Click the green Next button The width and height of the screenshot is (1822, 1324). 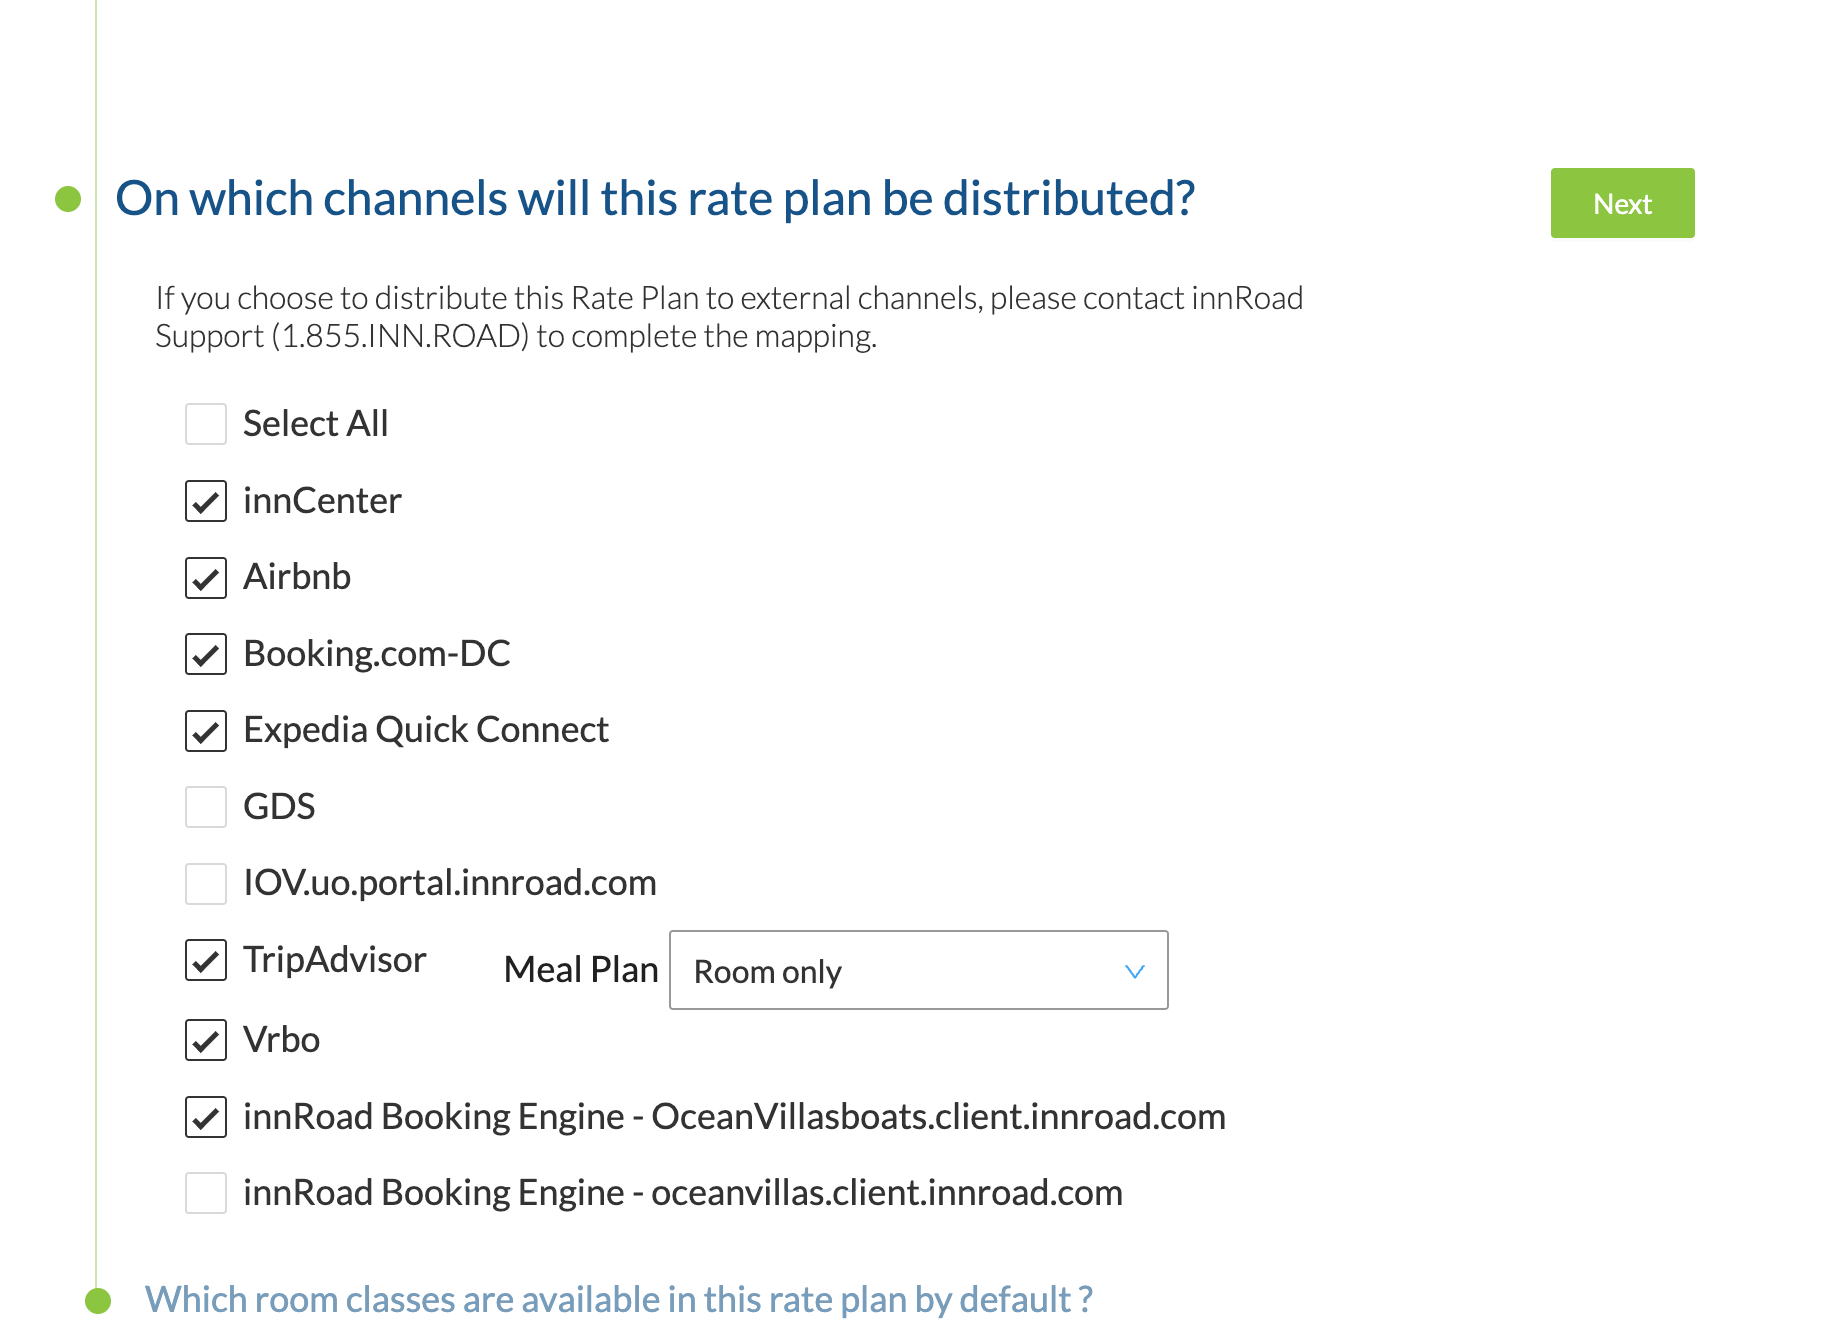(x=1622, y=203)
